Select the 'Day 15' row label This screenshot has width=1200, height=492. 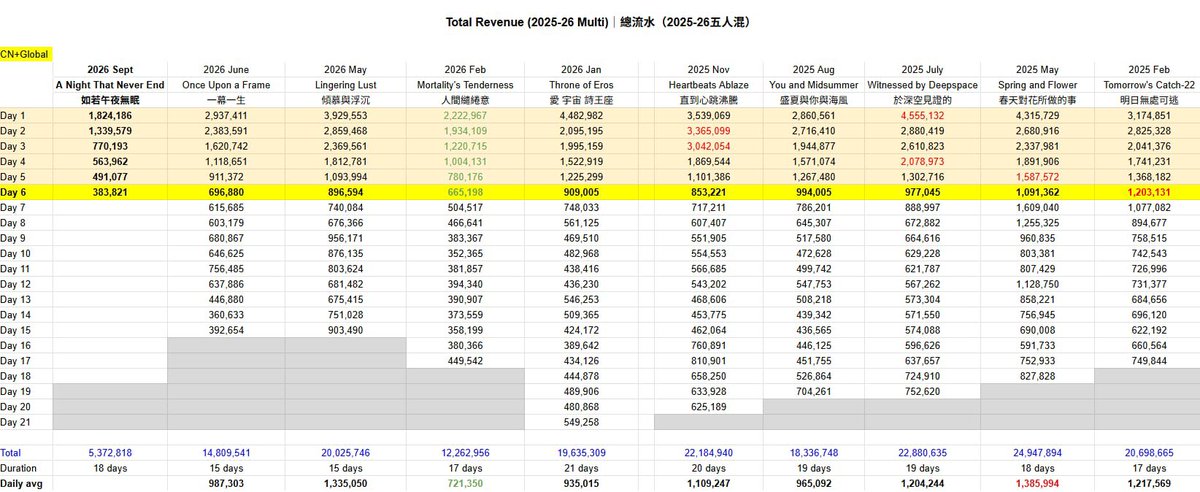point(17,329)
